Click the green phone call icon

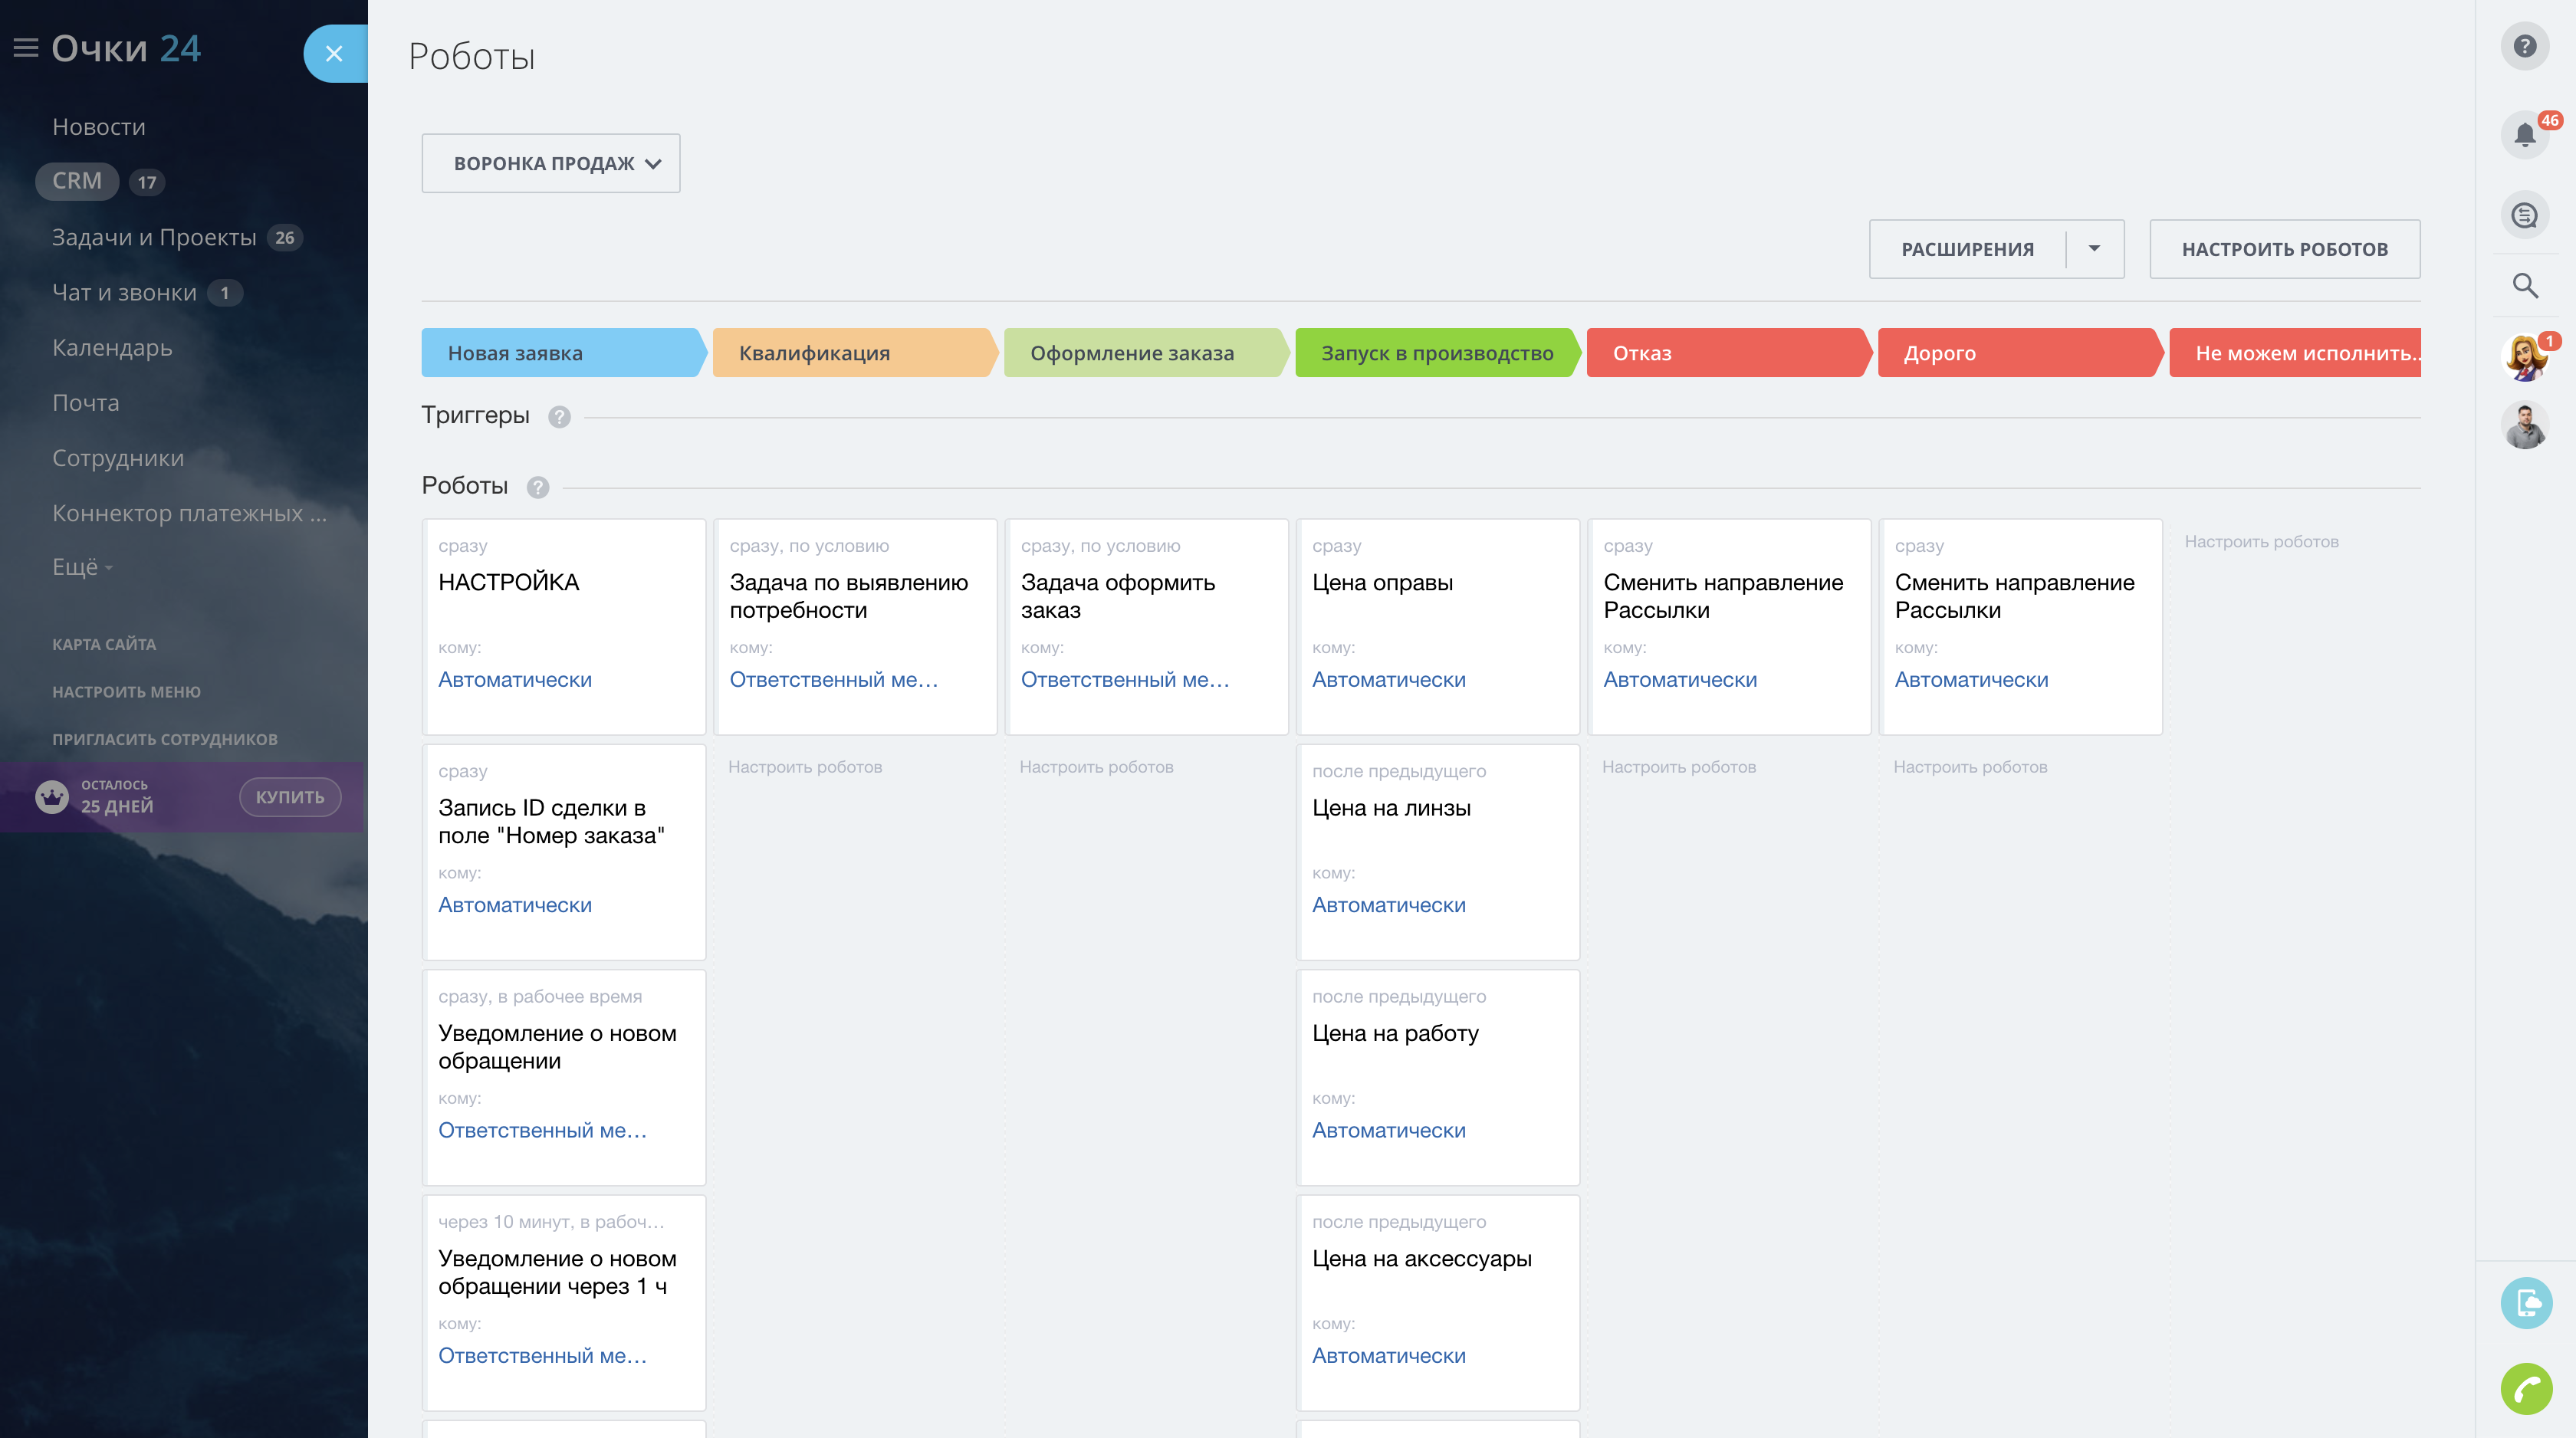click(x=2526, y=1388)
